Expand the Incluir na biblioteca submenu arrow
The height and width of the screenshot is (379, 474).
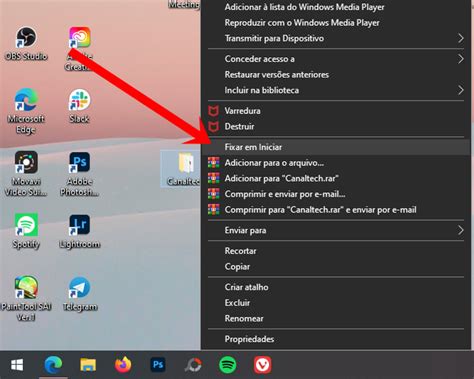(461, 90)
